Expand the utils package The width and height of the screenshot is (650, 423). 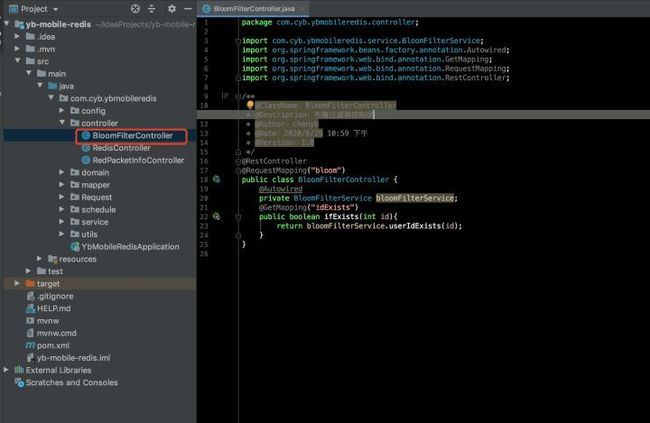62,234
